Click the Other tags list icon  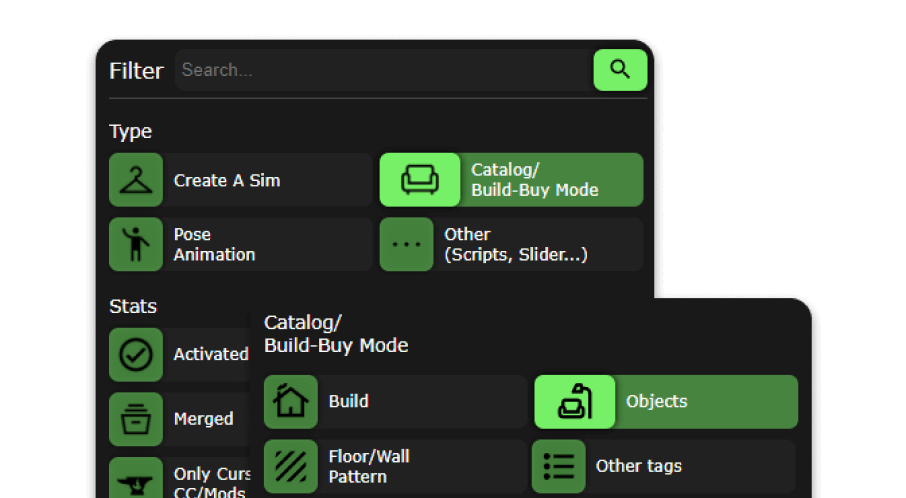(558, 466)
